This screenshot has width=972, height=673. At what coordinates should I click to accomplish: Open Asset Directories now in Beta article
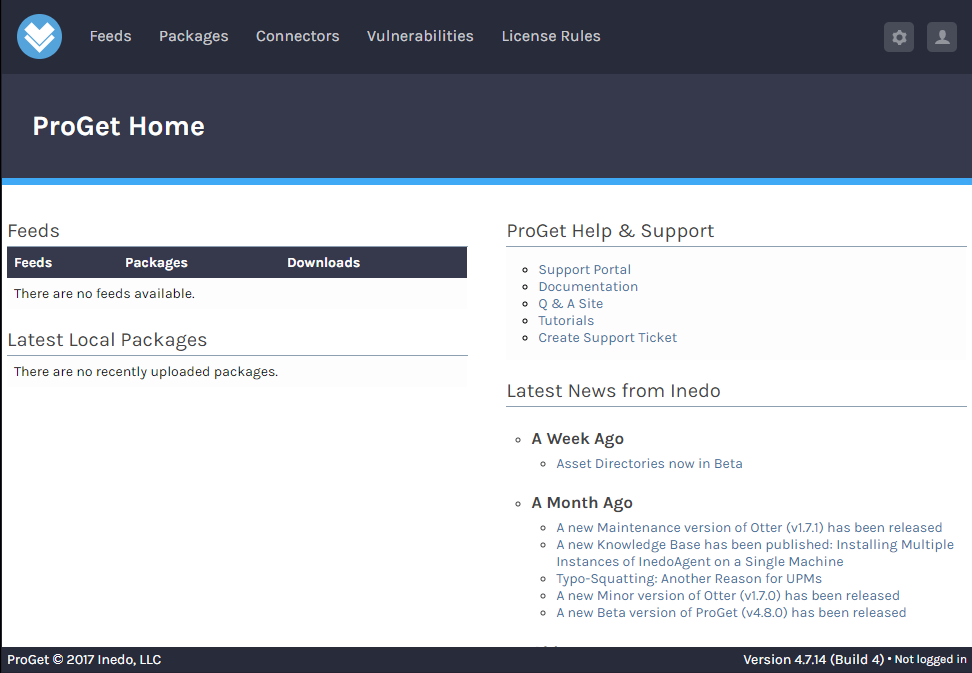(x=649, y=464)
